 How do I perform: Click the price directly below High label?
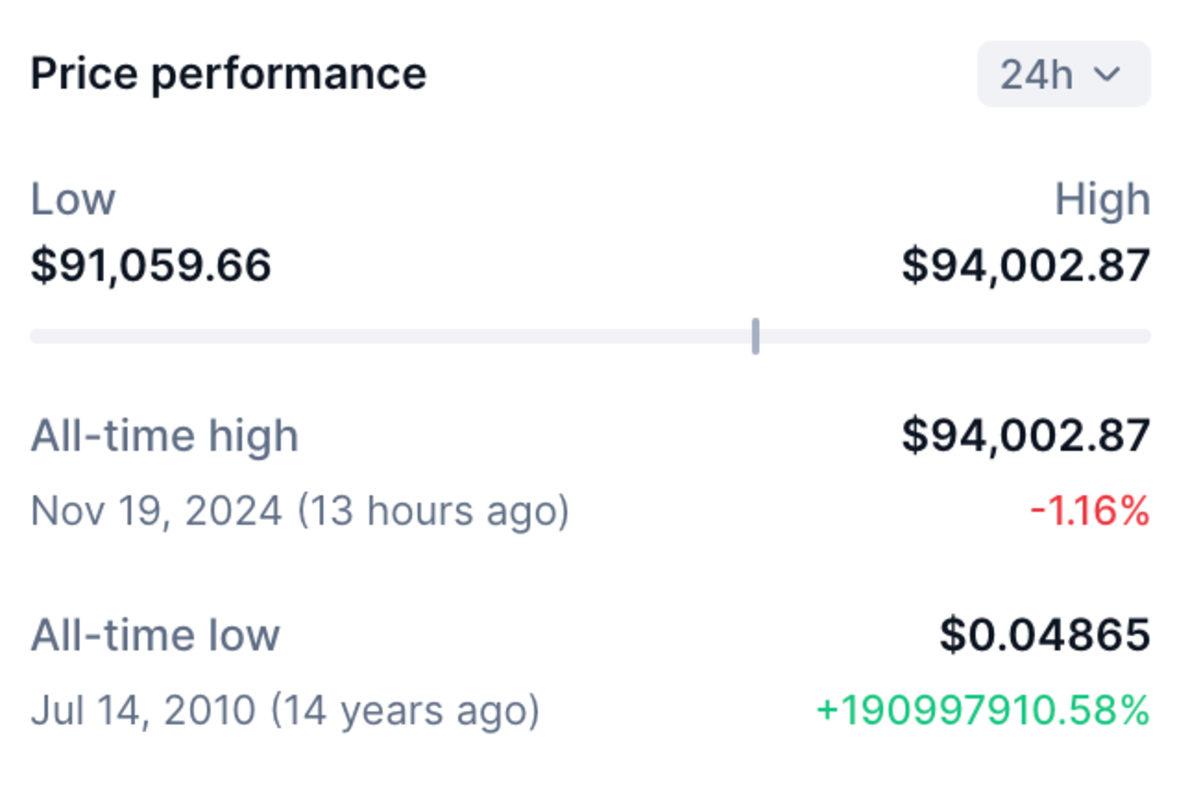(x=1025, y=266)
